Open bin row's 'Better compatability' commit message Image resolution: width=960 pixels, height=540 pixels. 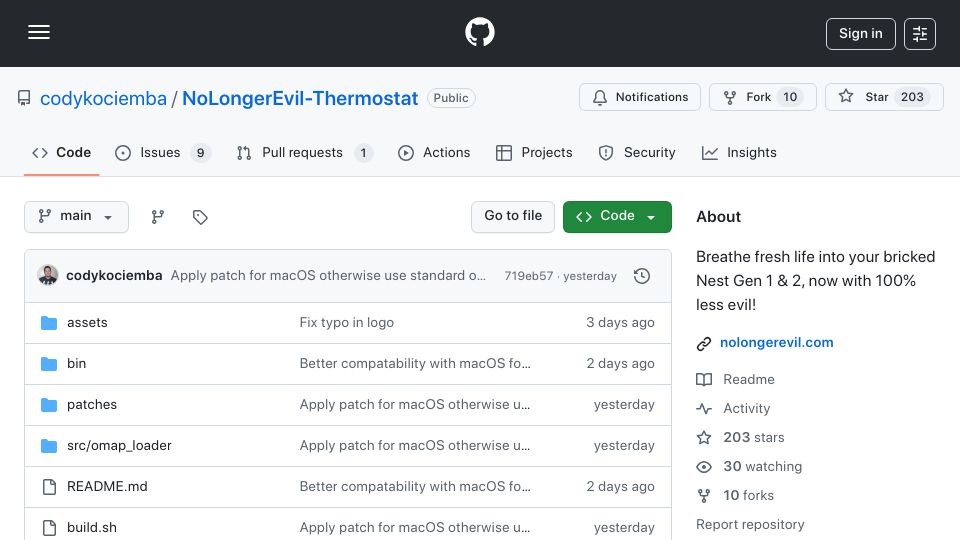415,364
